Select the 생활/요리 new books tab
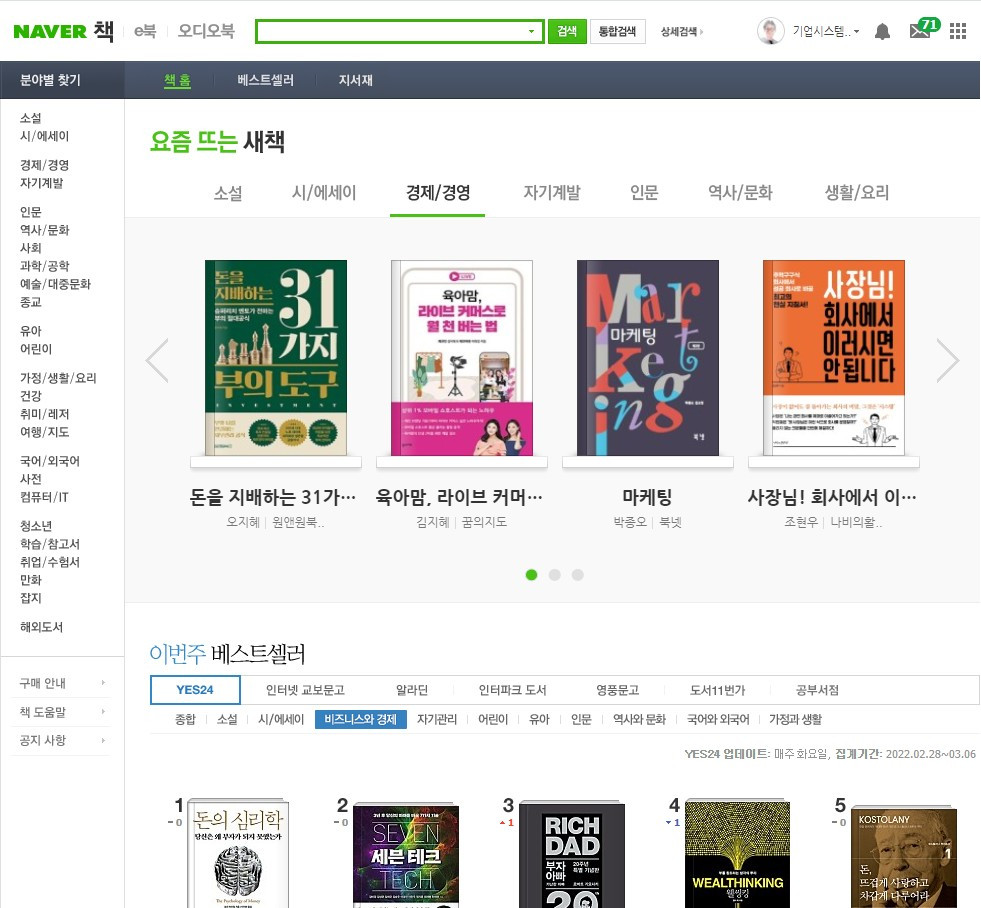Screen dimensions: 981x908 coord(856,193)
